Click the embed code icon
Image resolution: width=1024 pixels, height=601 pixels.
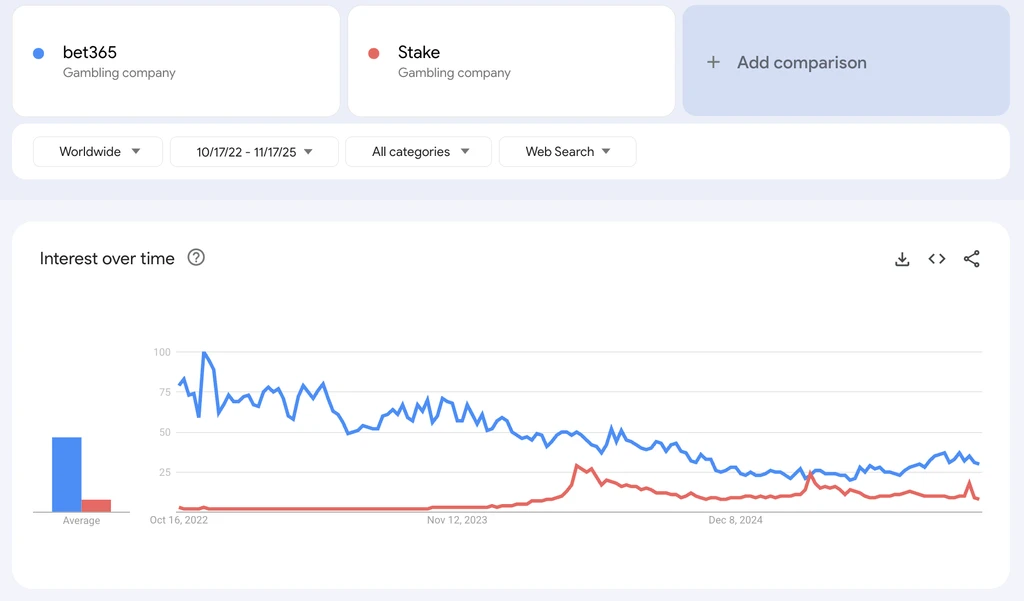[x=937, y=259]
